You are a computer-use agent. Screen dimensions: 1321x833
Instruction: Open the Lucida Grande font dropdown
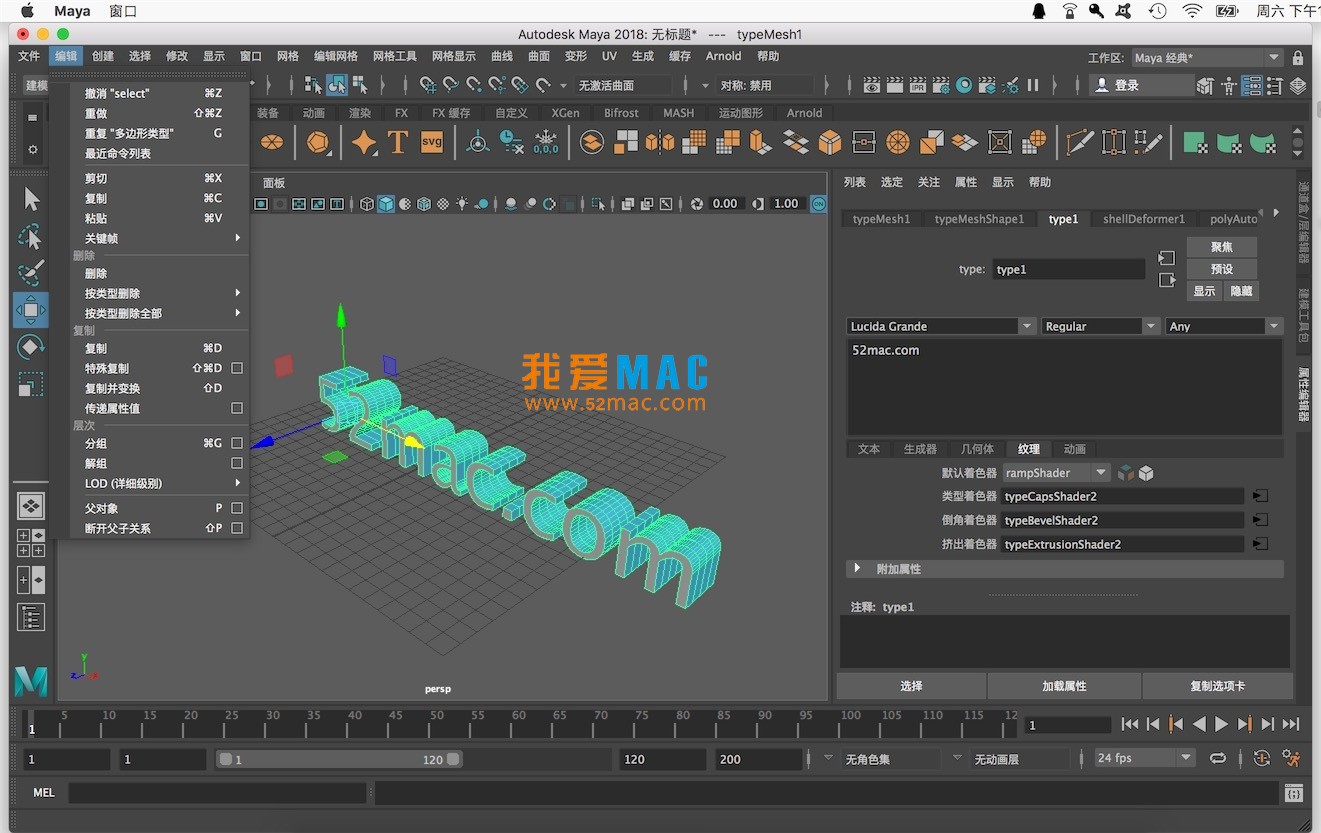(1028, 326)
